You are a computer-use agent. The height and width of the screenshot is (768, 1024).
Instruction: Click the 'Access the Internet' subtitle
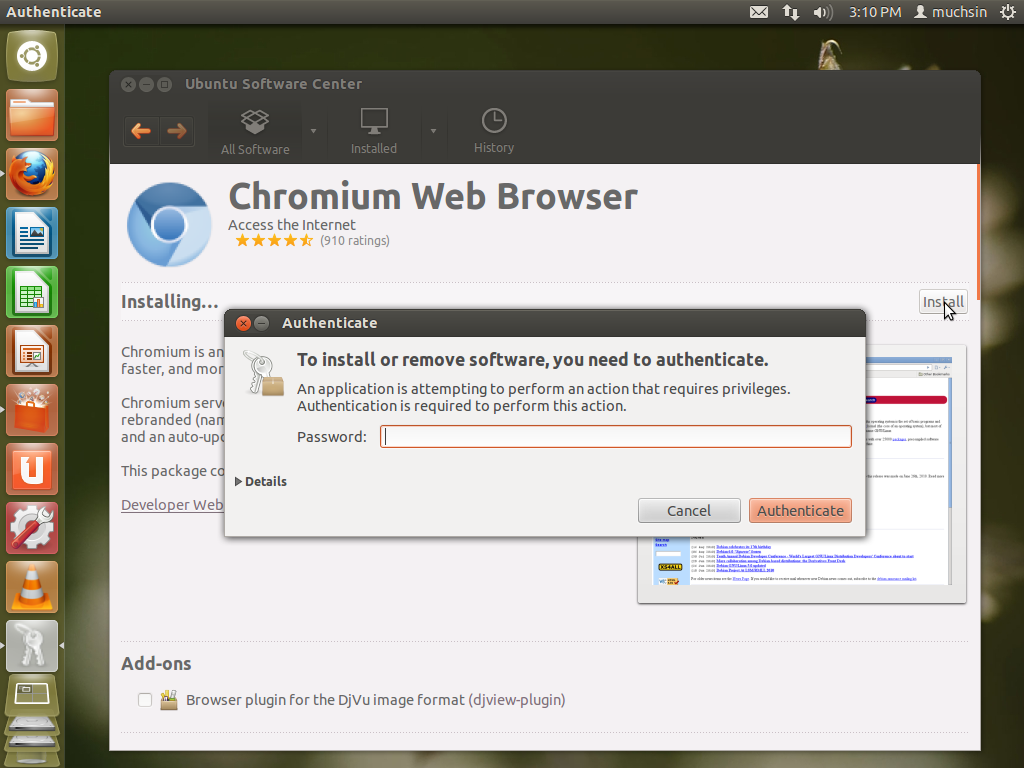click(x=291, y=225)
